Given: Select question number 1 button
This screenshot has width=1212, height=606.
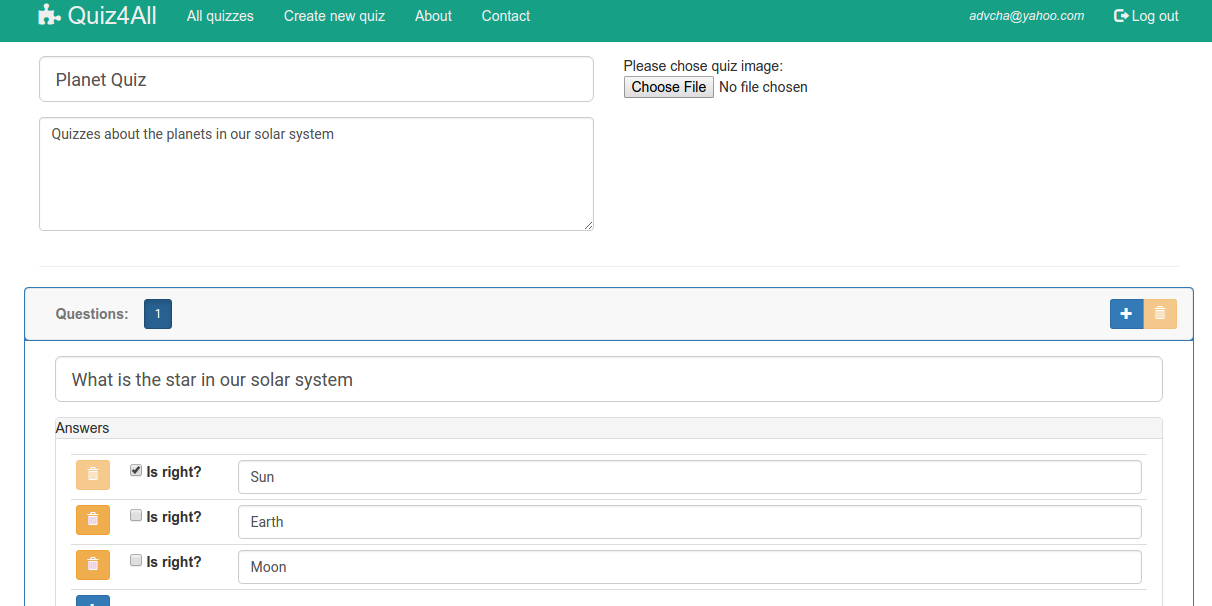Looking at the screenshot, I should pyautogui.click(x=158, y=314).
